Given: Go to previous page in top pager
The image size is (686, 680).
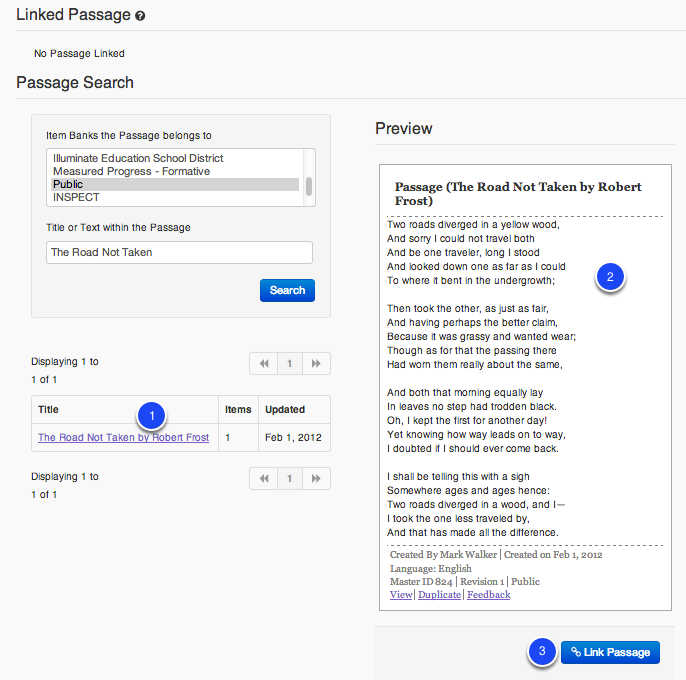Looking at the screenshot, I should point(264,364).
